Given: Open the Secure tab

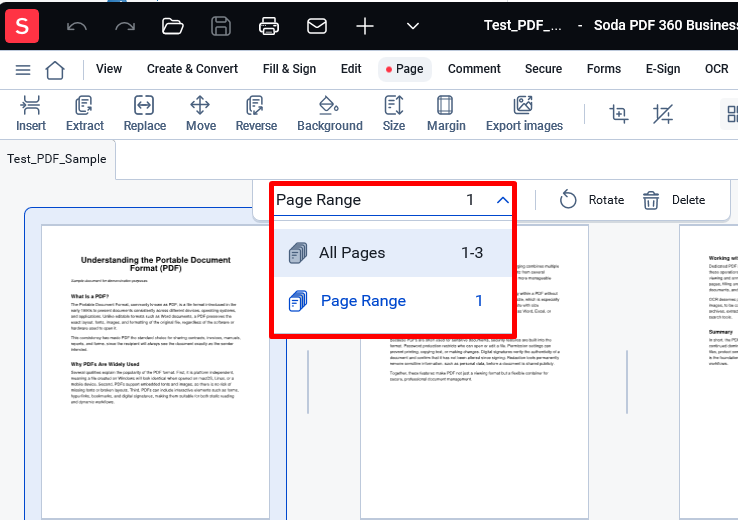Looking at the screenshot, I should coord(543,69).
